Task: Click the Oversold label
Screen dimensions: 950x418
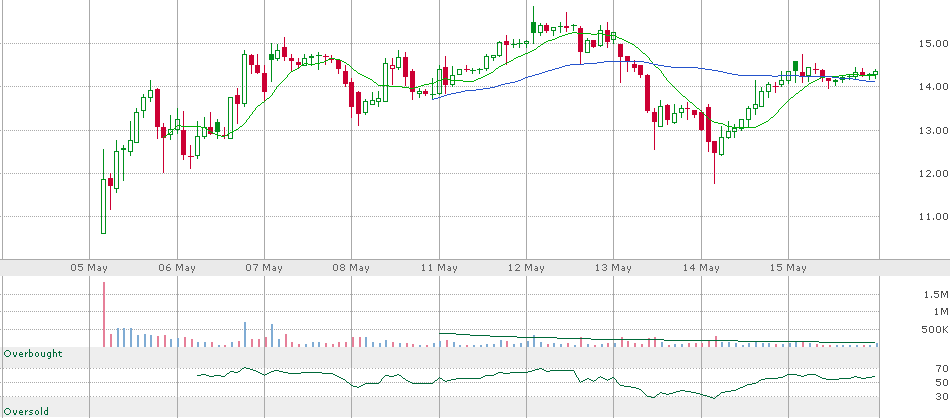Action: [x=26, y=411]
